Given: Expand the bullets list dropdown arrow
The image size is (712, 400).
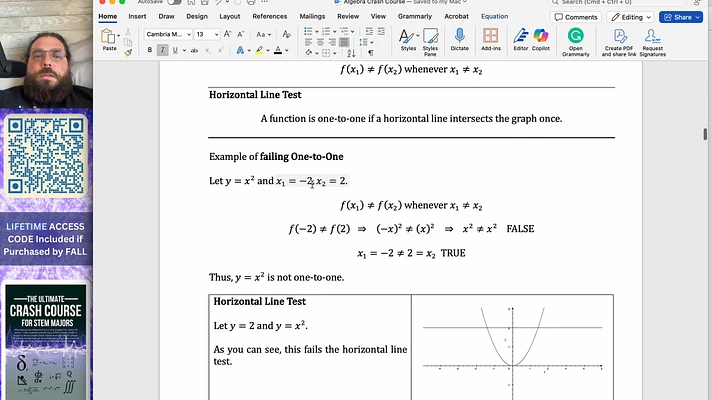Looking at the screenshot, I should 316,32.
